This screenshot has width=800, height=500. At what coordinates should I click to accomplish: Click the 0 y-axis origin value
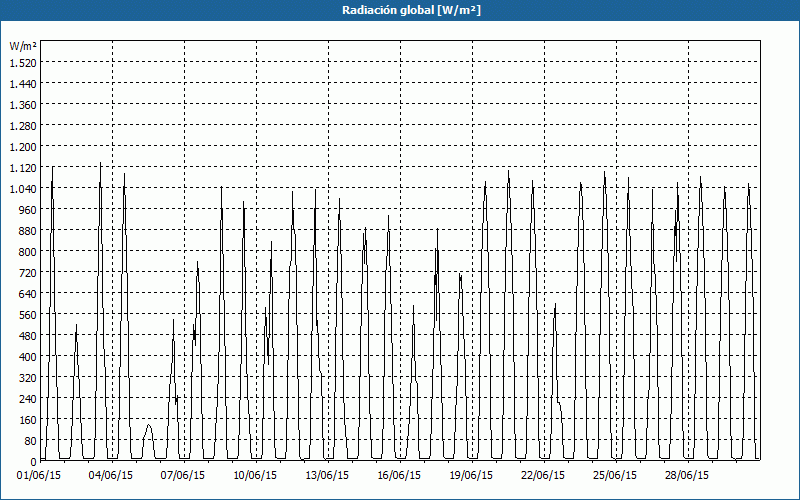tap(34, 462)
